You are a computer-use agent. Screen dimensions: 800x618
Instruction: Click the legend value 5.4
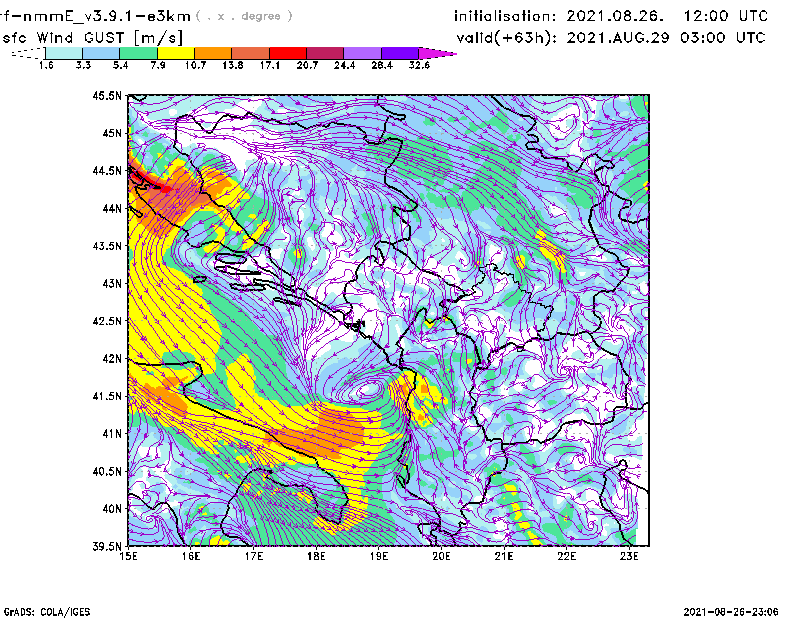pyautogui.click(x=120, y=65)
